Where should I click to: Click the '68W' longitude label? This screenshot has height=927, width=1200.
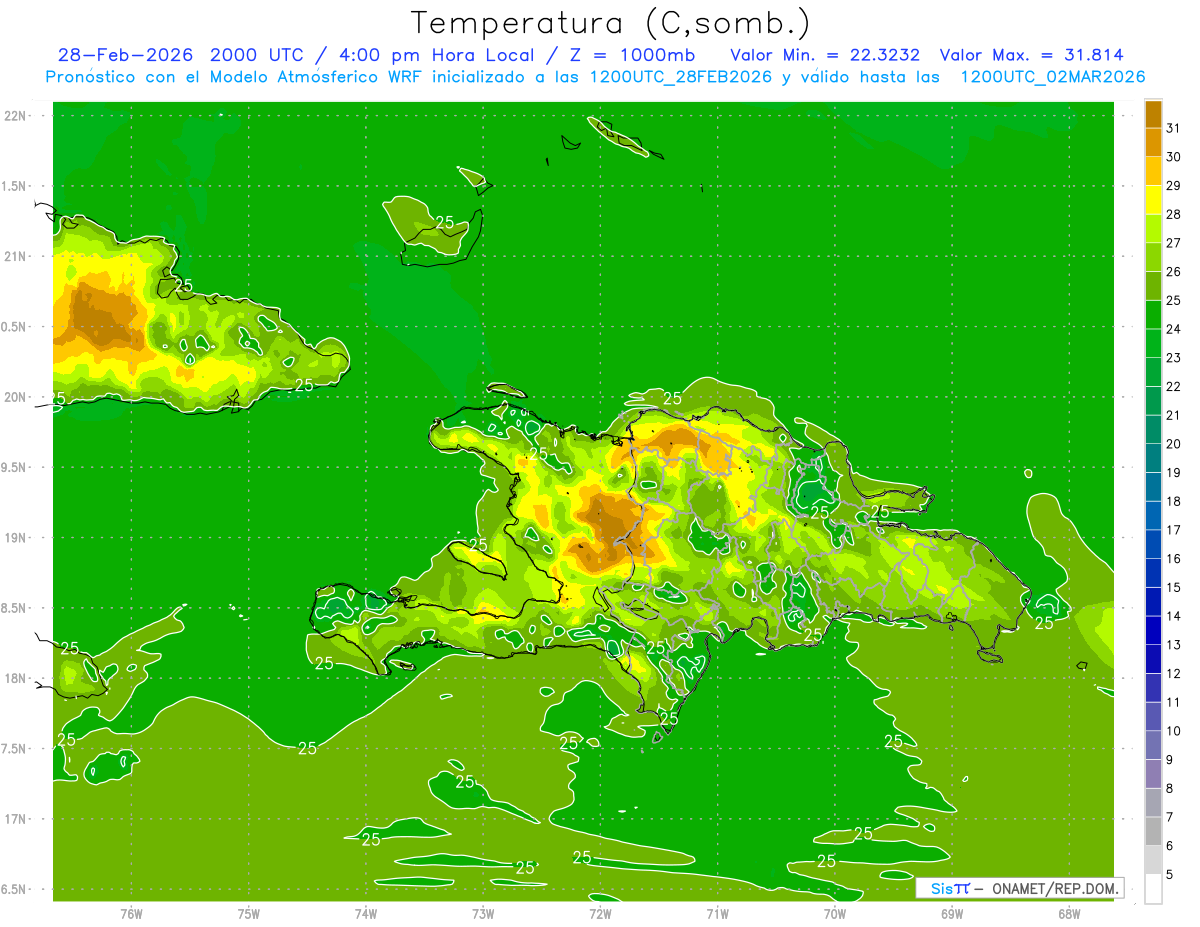(x=1068, y=914)
